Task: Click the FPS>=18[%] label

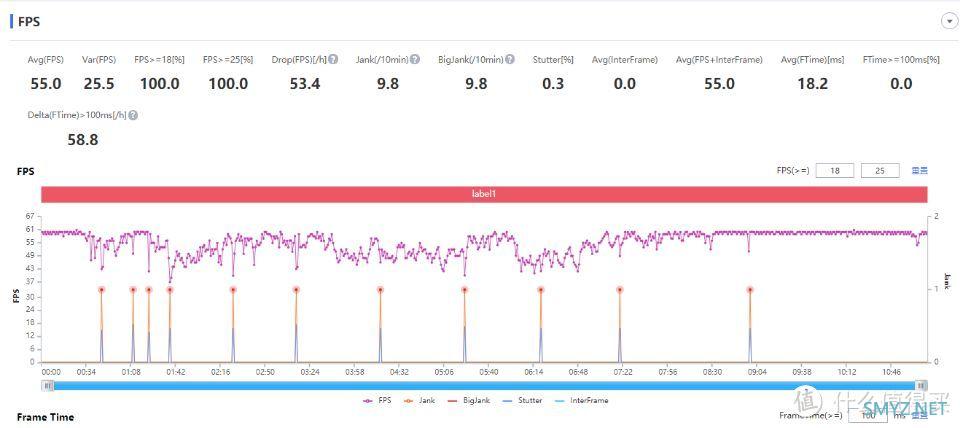Action: point(160,59)
